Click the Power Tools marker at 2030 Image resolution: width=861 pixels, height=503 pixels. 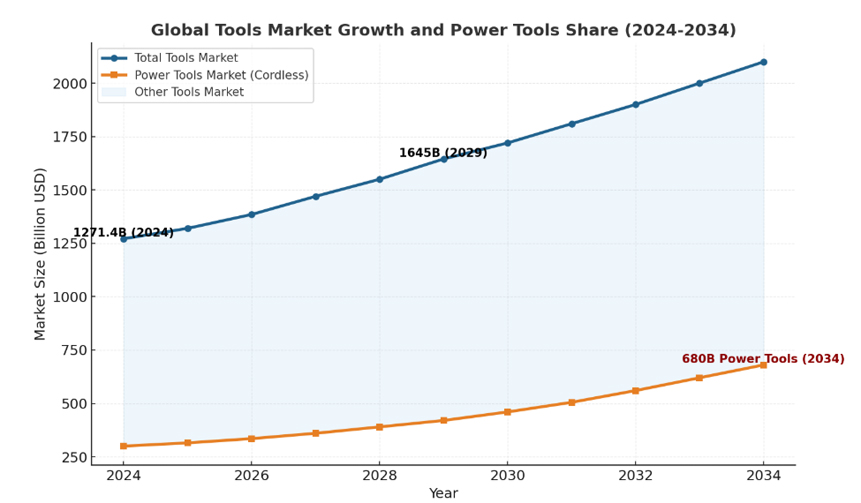tap(507, 412)
